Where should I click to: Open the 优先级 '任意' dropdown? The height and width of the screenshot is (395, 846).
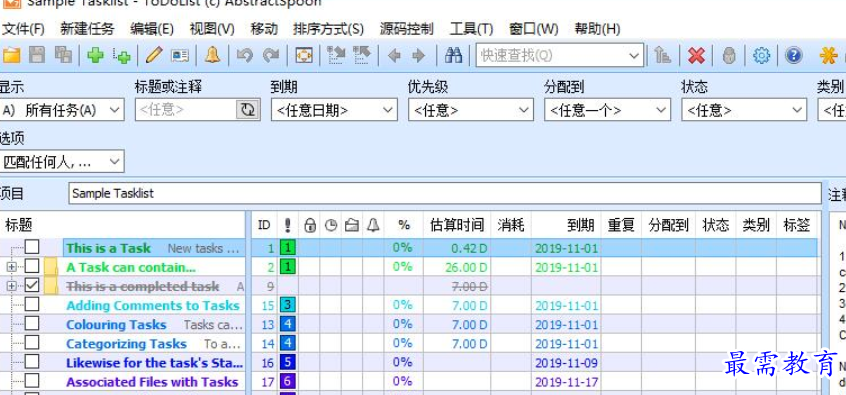pos(470,110)
